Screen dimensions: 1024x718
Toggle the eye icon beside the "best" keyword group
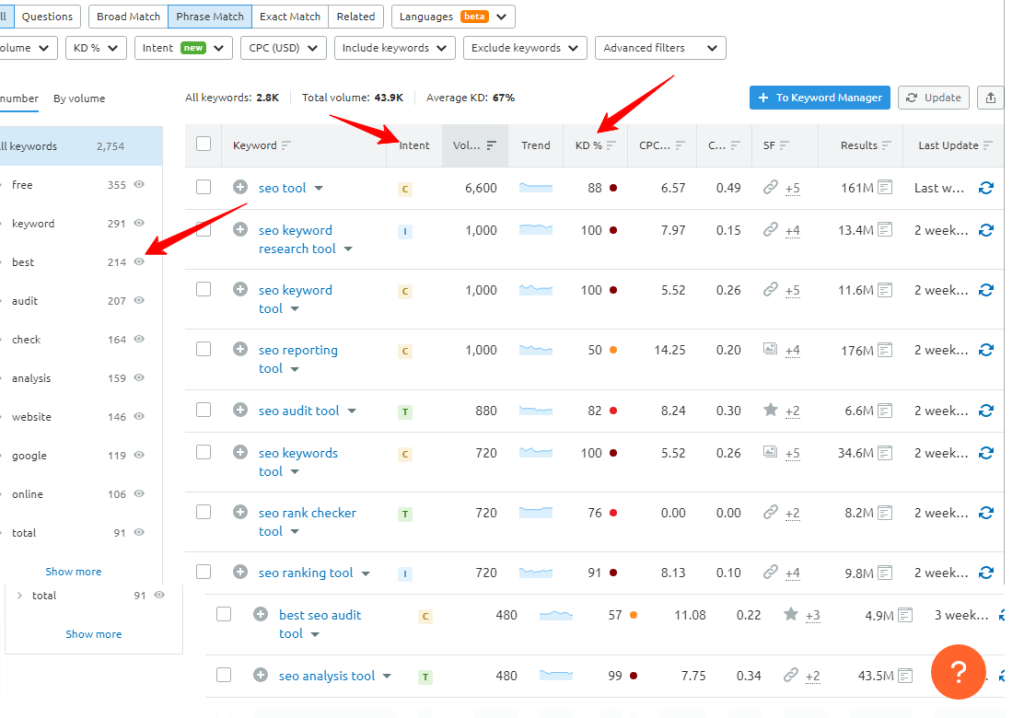click(x=139, y=262)
